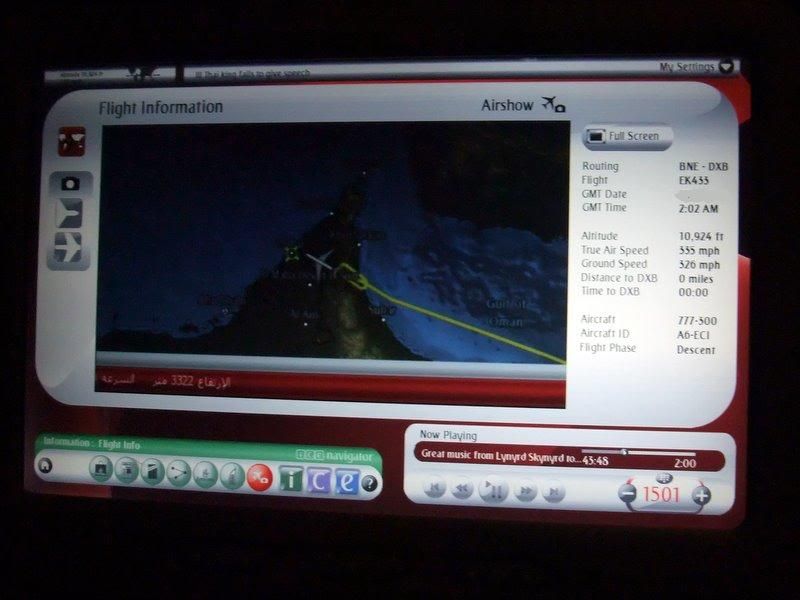Click the news ticker headline at top
Image resolution: width=800 pixels, height=600 pixels.
point(254,74)
